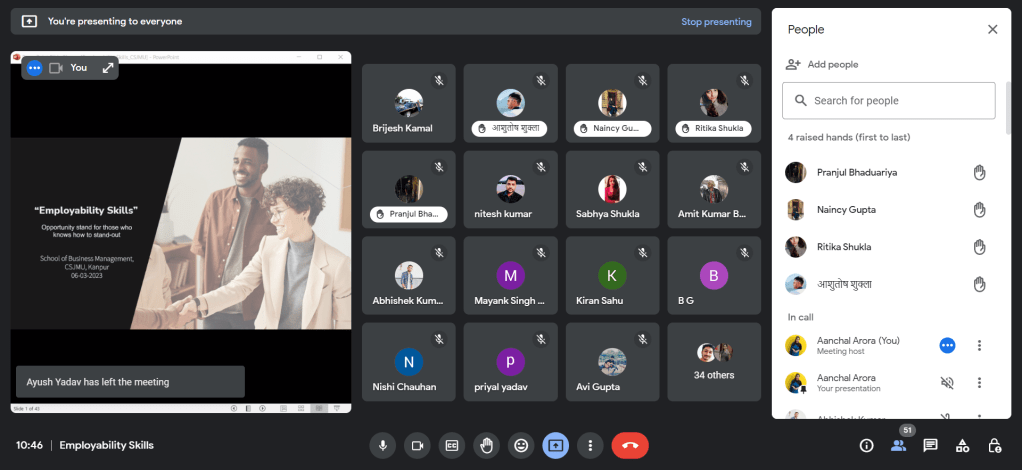The height and width of the screenshot is (470, 1022).
Task: Open options menu for Aanchal Arora (You)
Action: [x=979, y=345]
